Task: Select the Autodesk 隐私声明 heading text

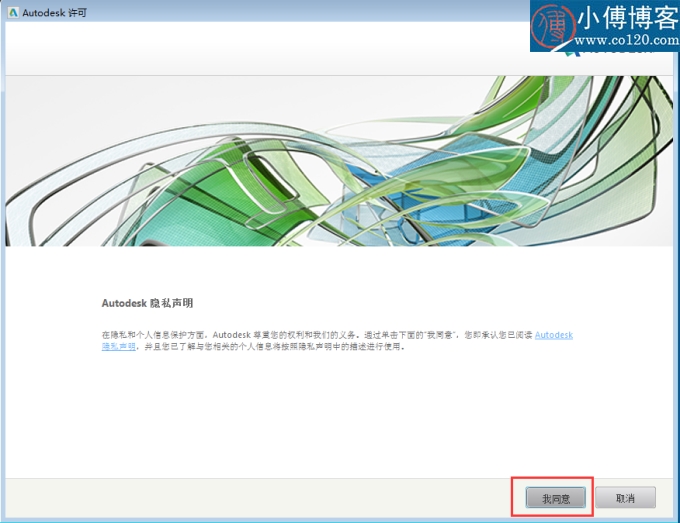Action: 147,303
